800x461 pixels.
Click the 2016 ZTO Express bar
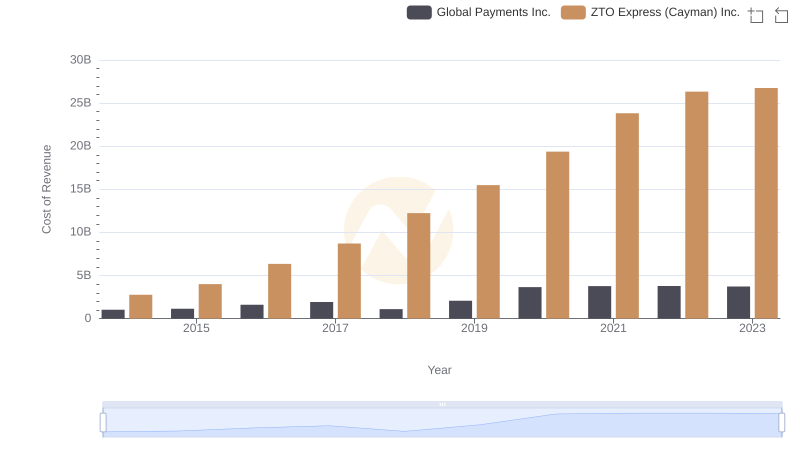pos(280,291)
